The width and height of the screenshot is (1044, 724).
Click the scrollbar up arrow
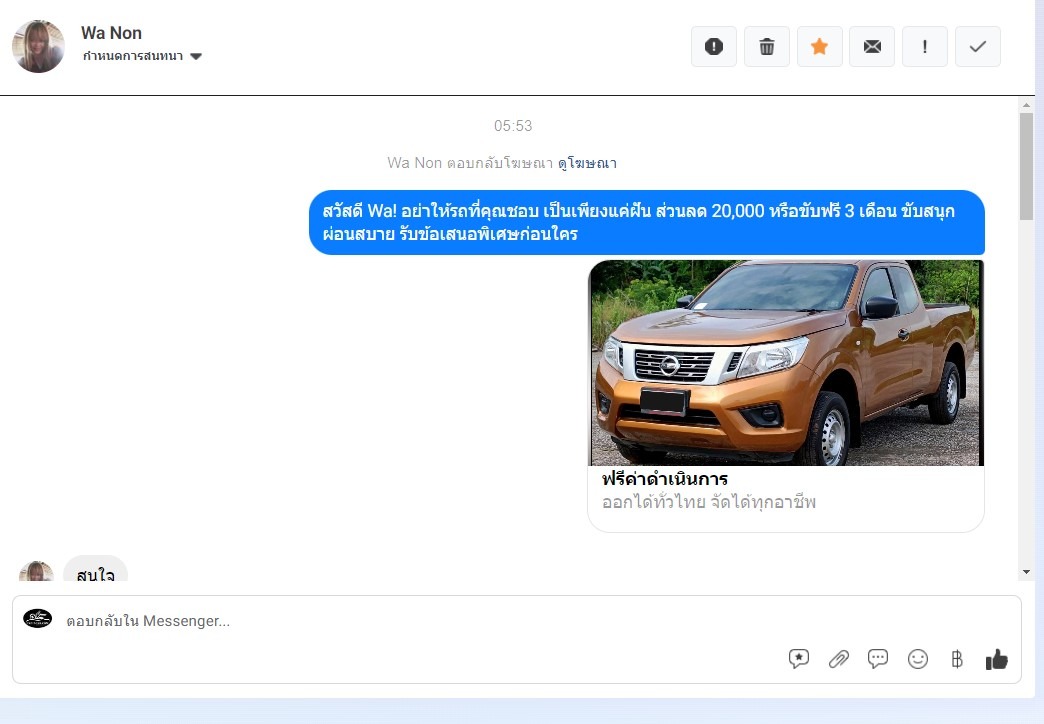click(x=1026, y=105)
